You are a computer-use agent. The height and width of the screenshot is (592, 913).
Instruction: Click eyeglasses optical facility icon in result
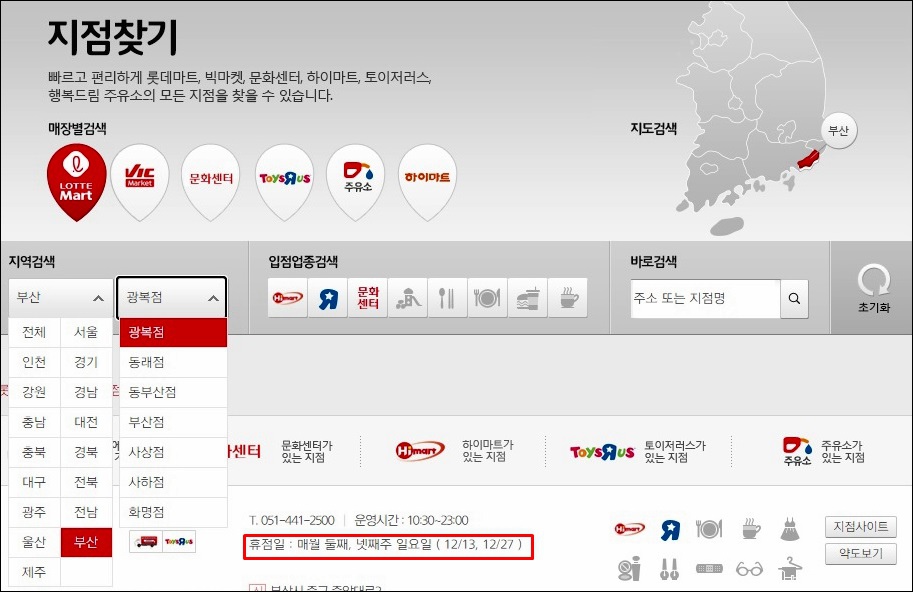pyautogui.click(x=749, y=569)
